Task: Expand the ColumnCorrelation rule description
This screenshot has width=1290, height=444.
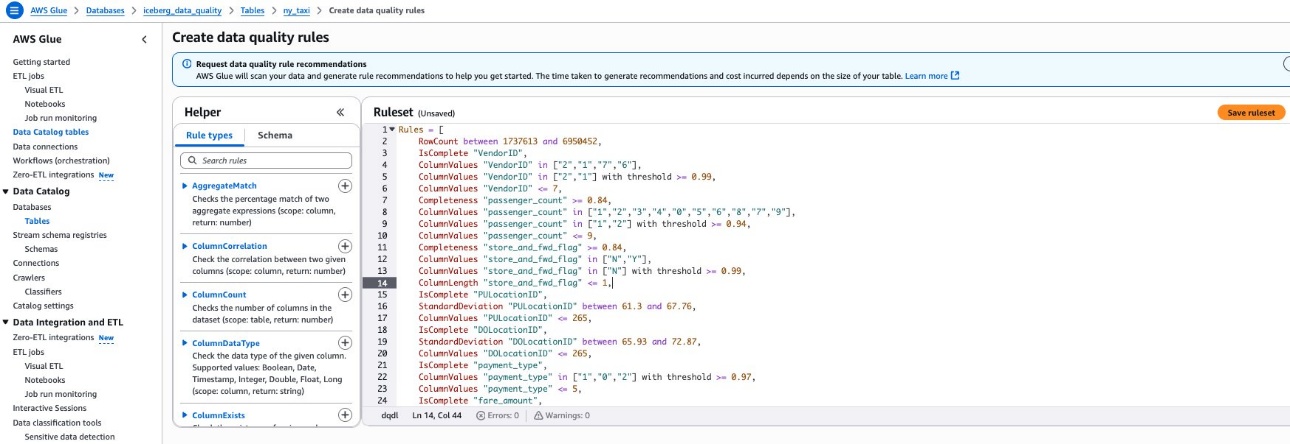Action: coord(185,246)
